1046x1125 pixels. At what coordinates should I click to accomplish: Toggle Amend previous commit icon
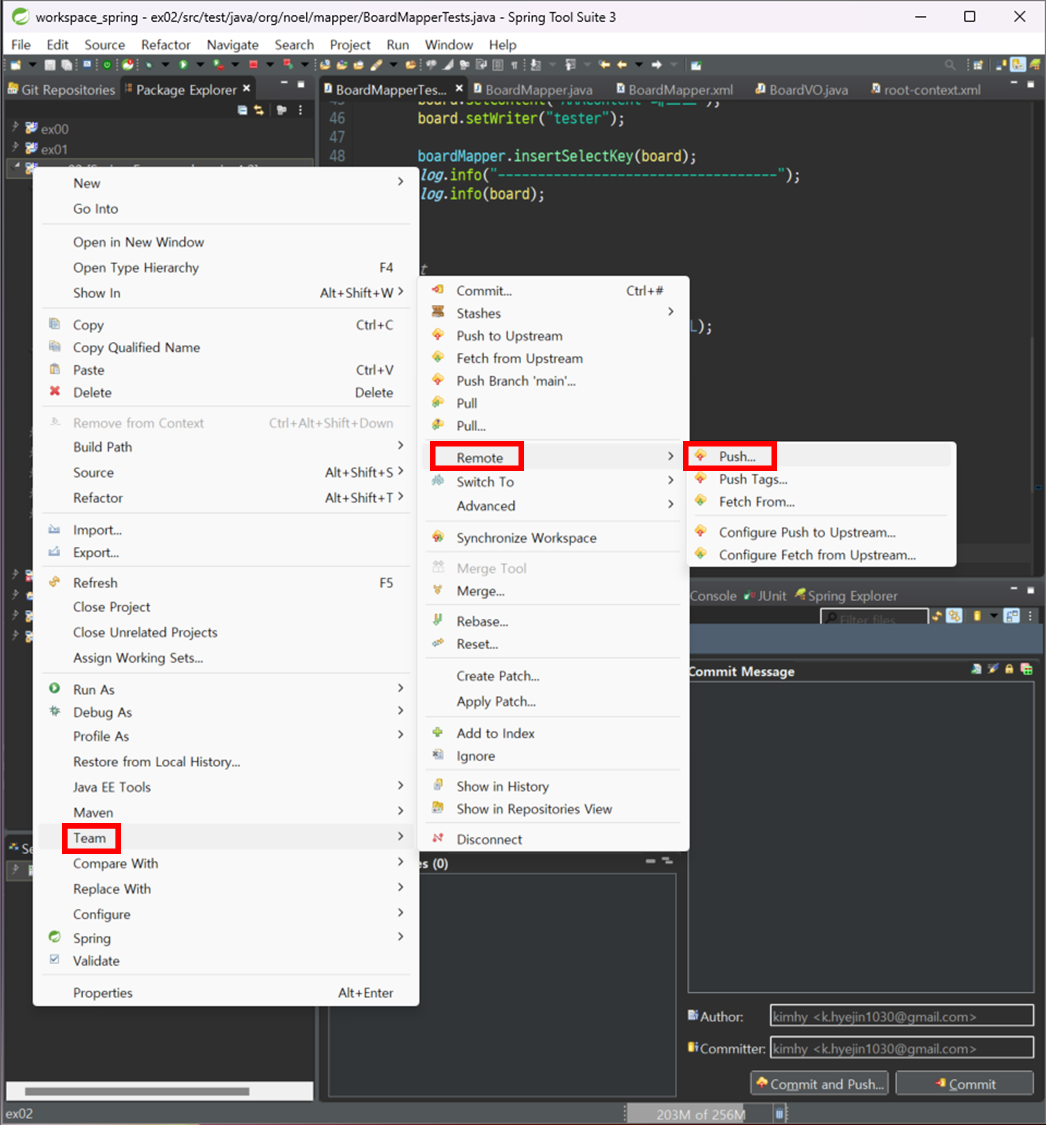[976, 669]
